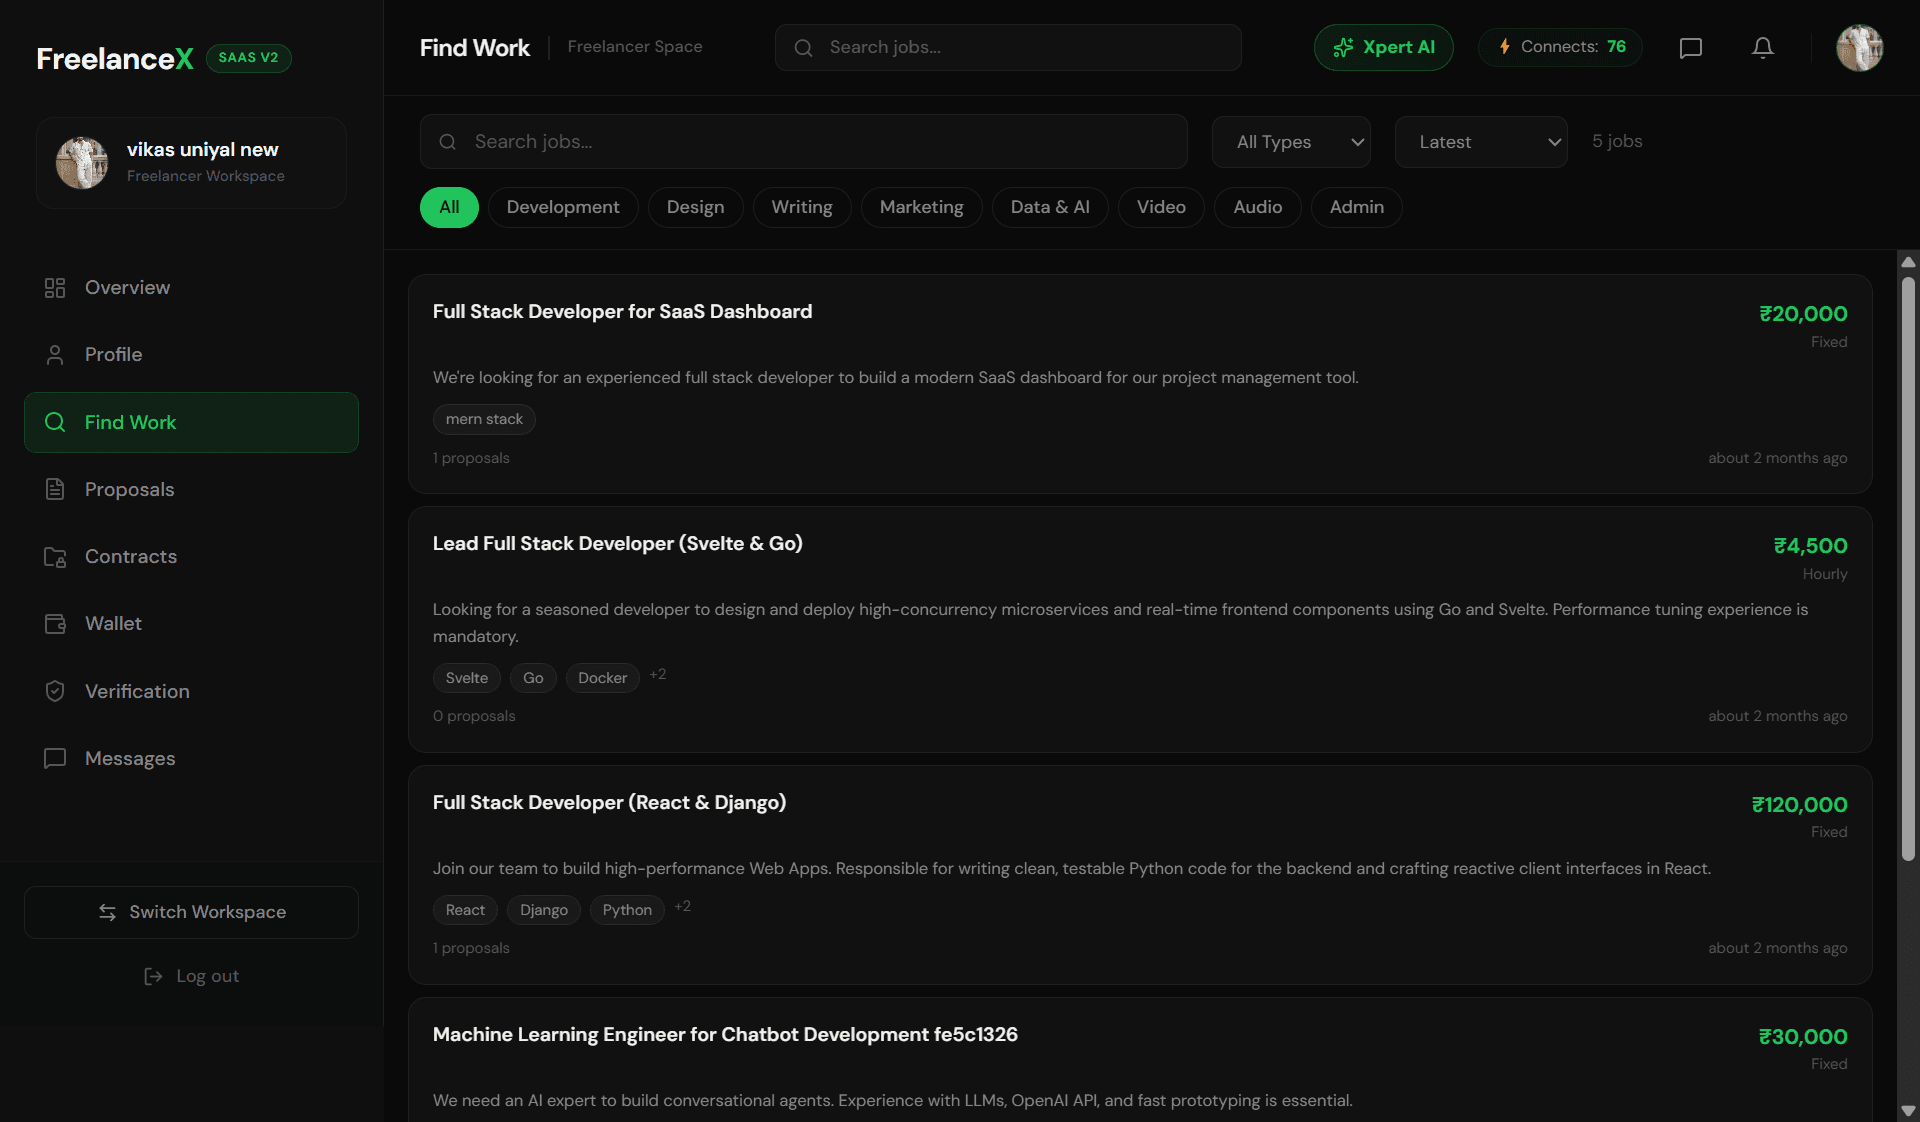The image size is (1920, 1122).
Task: Click the swap arrows icon on Switch Workspace
Action: [x=107, y=912]
